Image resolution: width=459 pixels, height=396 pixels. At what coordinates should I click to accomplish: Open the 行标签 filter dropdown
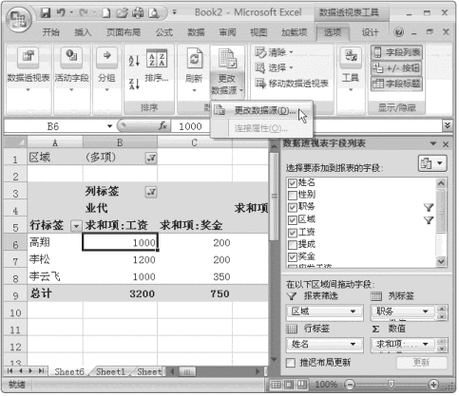pyautogui.click(x=76, y=226)
